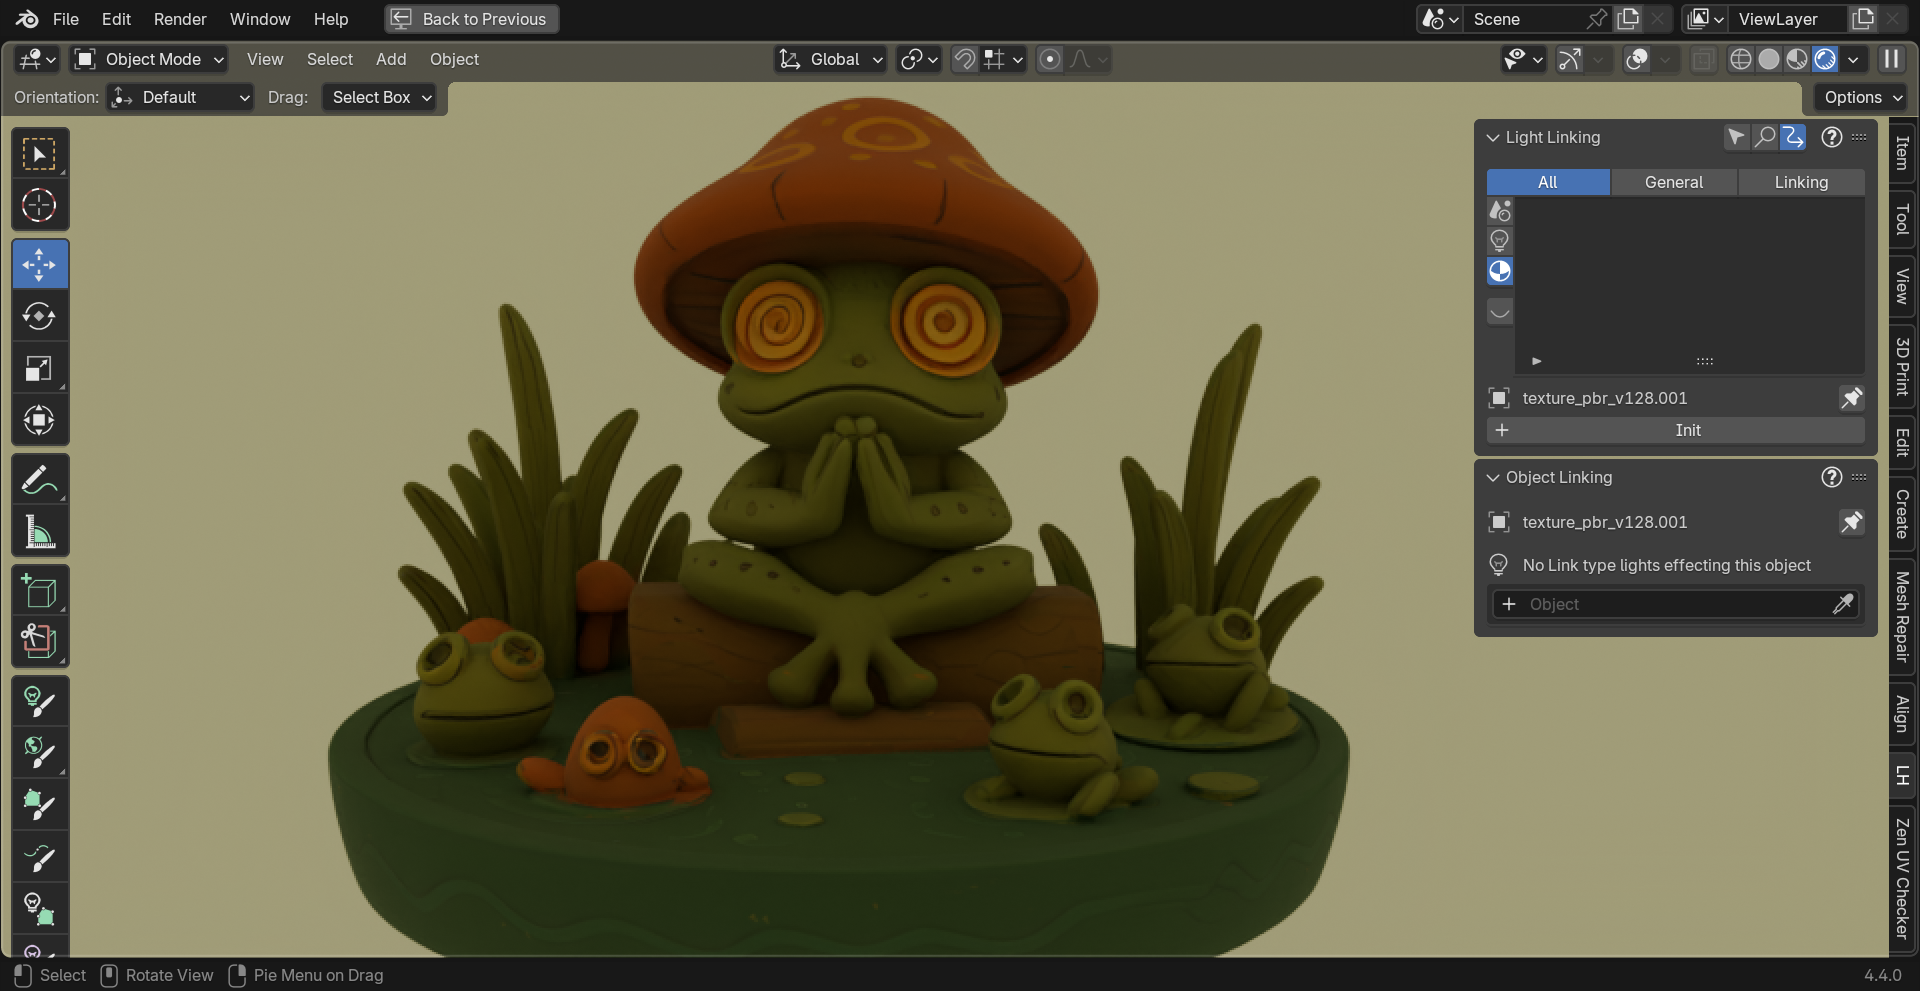The width and height of the screenshot is (1920, 991).
Task: Click the Back to Previous button
Action: 472,19
